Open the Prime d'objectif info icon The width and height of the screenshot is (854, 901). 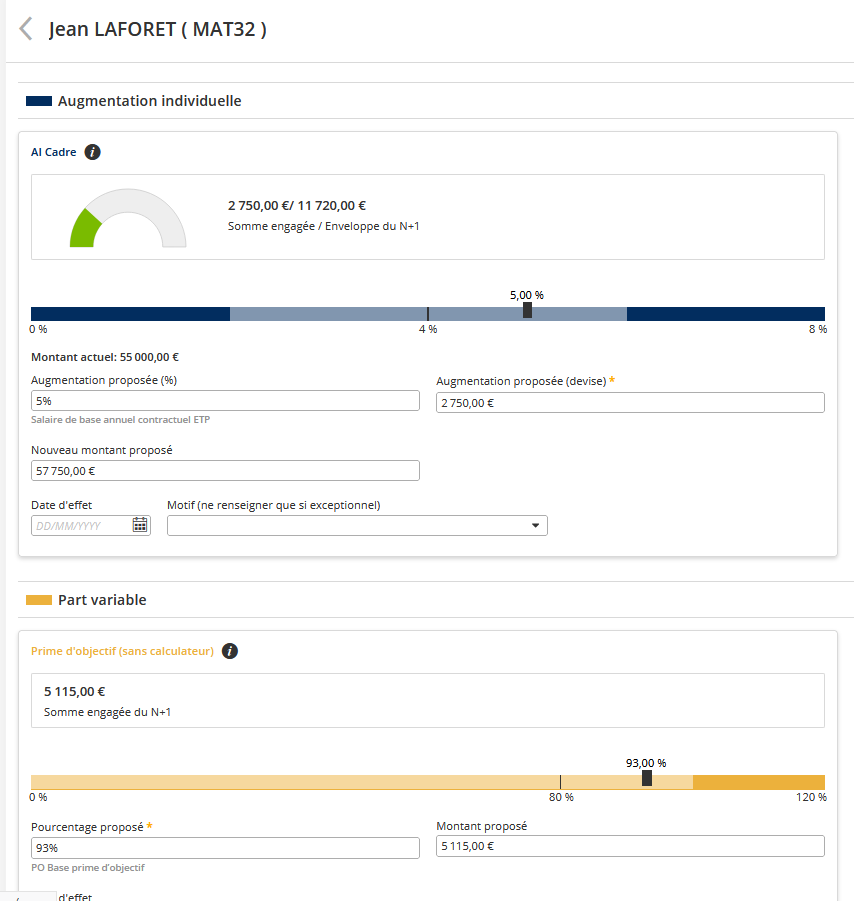point(230,651)
